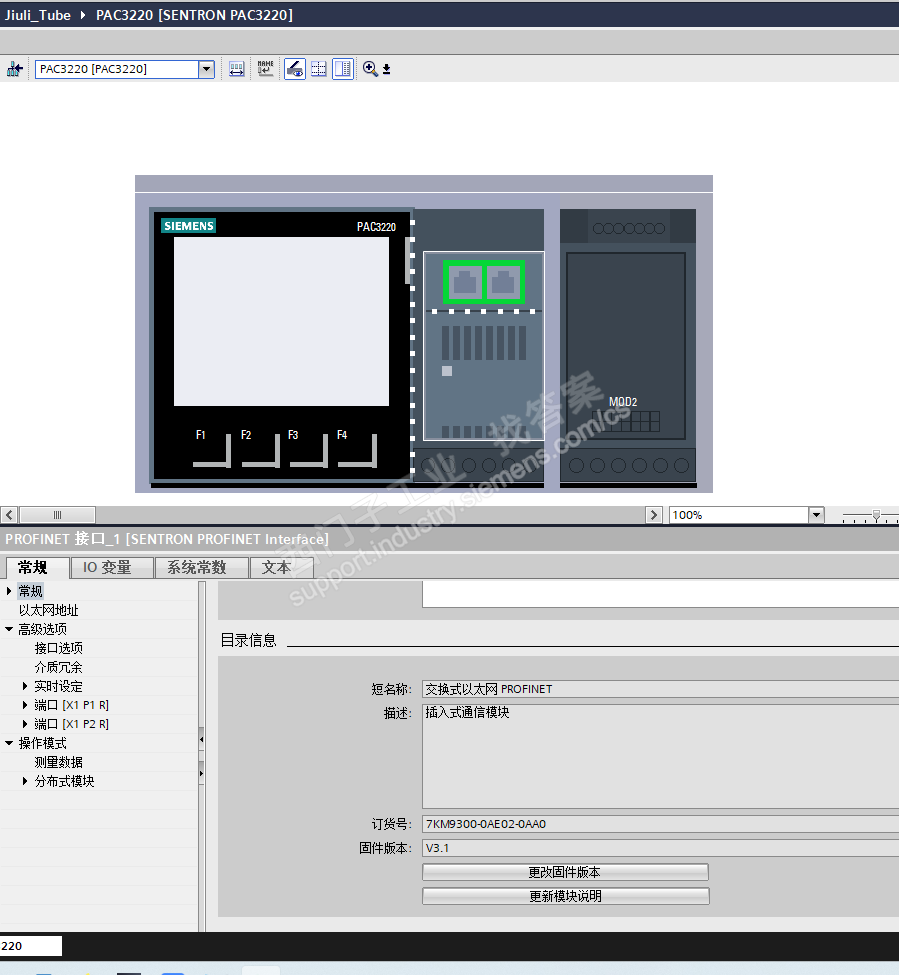Image resolution: width=899 pixels, height=975 pixels.
Task: Click PAC3220 [SENTRON PAC3220] breadcrumb title
Action: (194, 15)
